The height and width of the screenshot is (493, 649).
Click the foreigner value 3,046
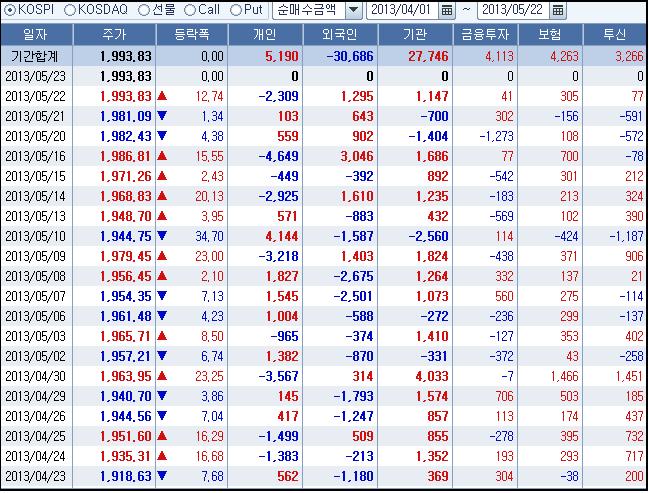[357, 156]
